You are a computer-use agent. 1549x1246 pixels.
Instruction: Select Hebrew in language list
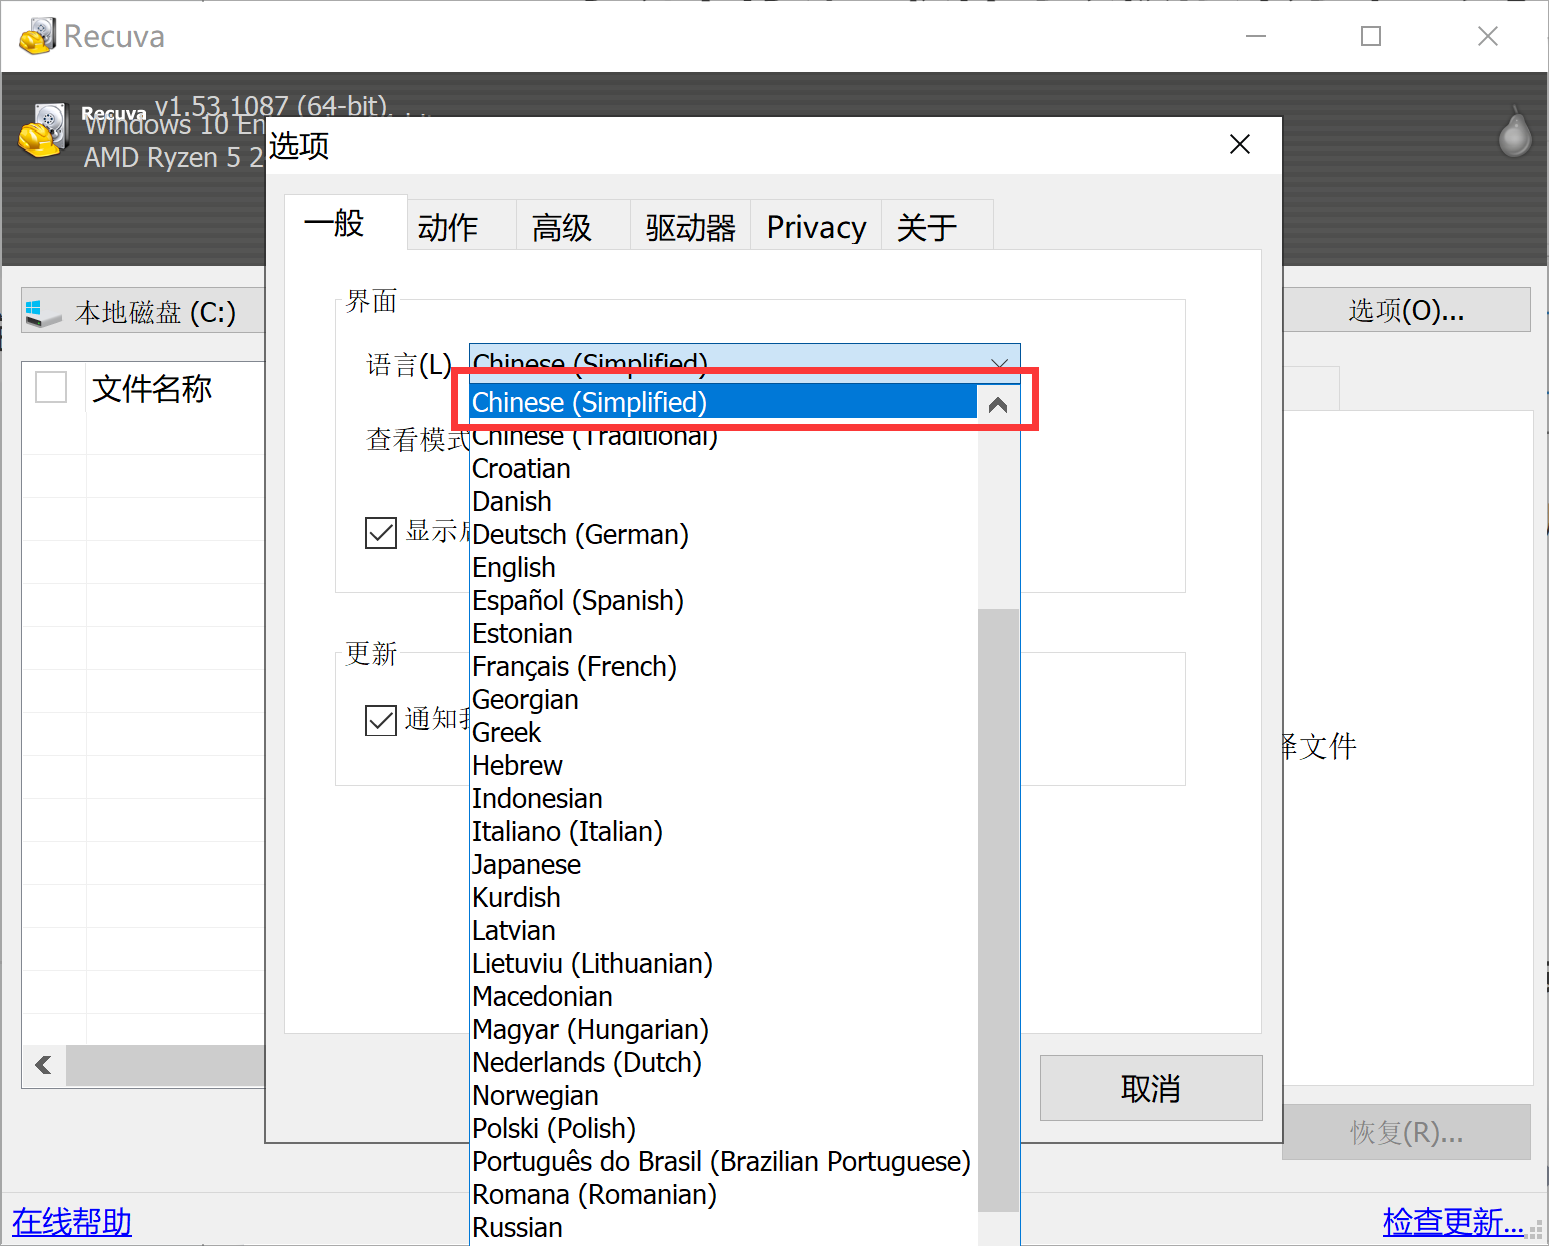click(723, 765)
